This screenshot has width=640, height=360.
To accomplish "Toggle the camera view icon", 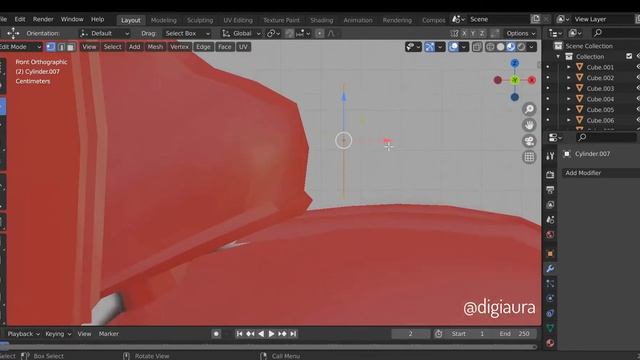I will coord(529,141).
